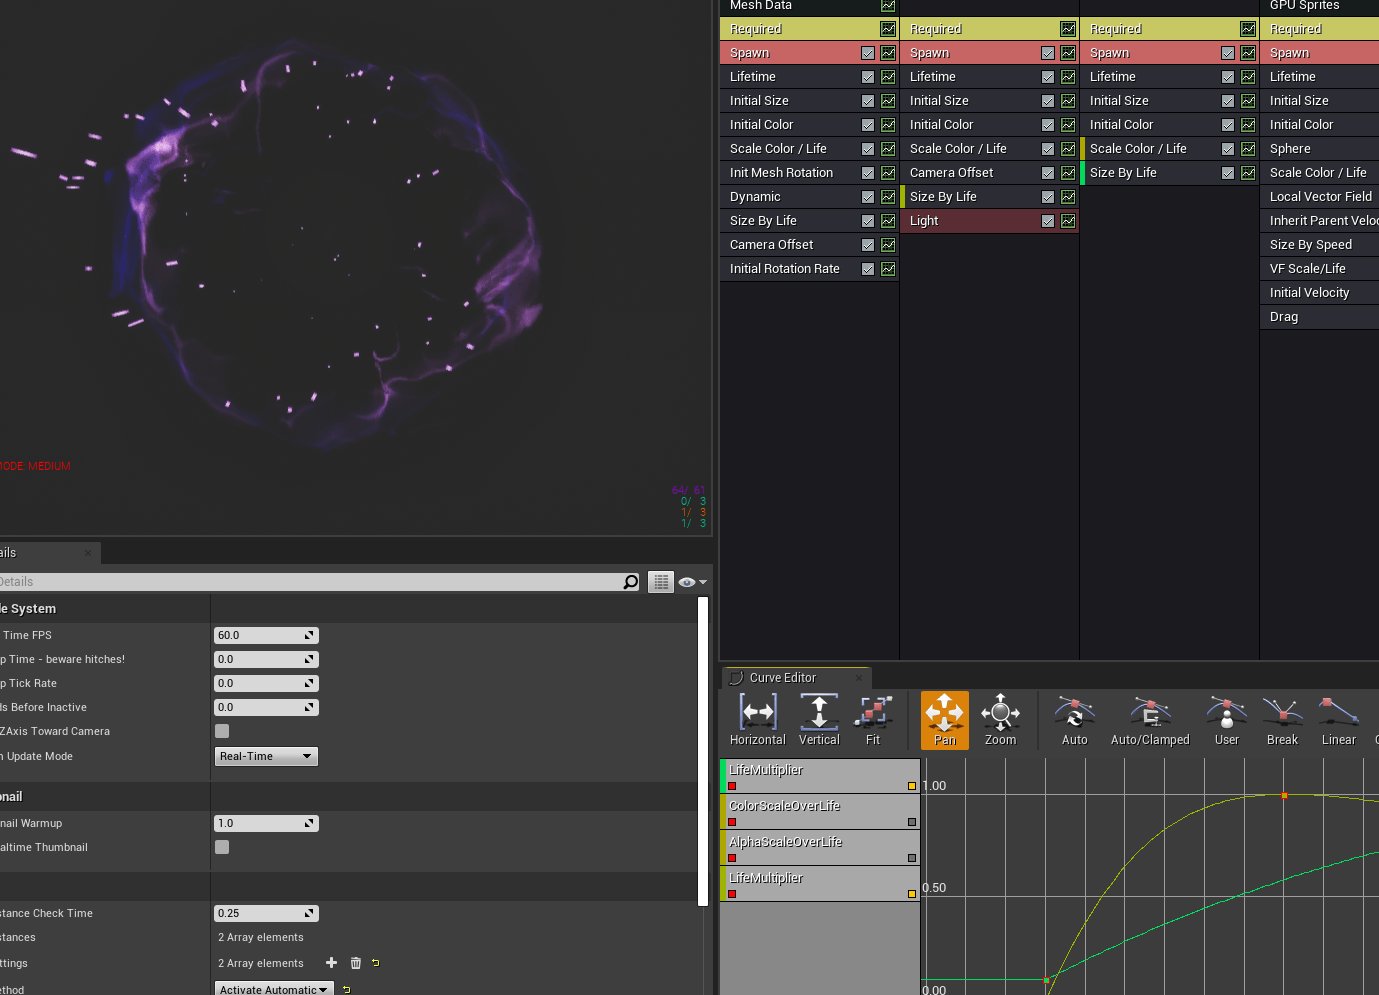Open the Real-Time update mode dropdown

point(266,756)
